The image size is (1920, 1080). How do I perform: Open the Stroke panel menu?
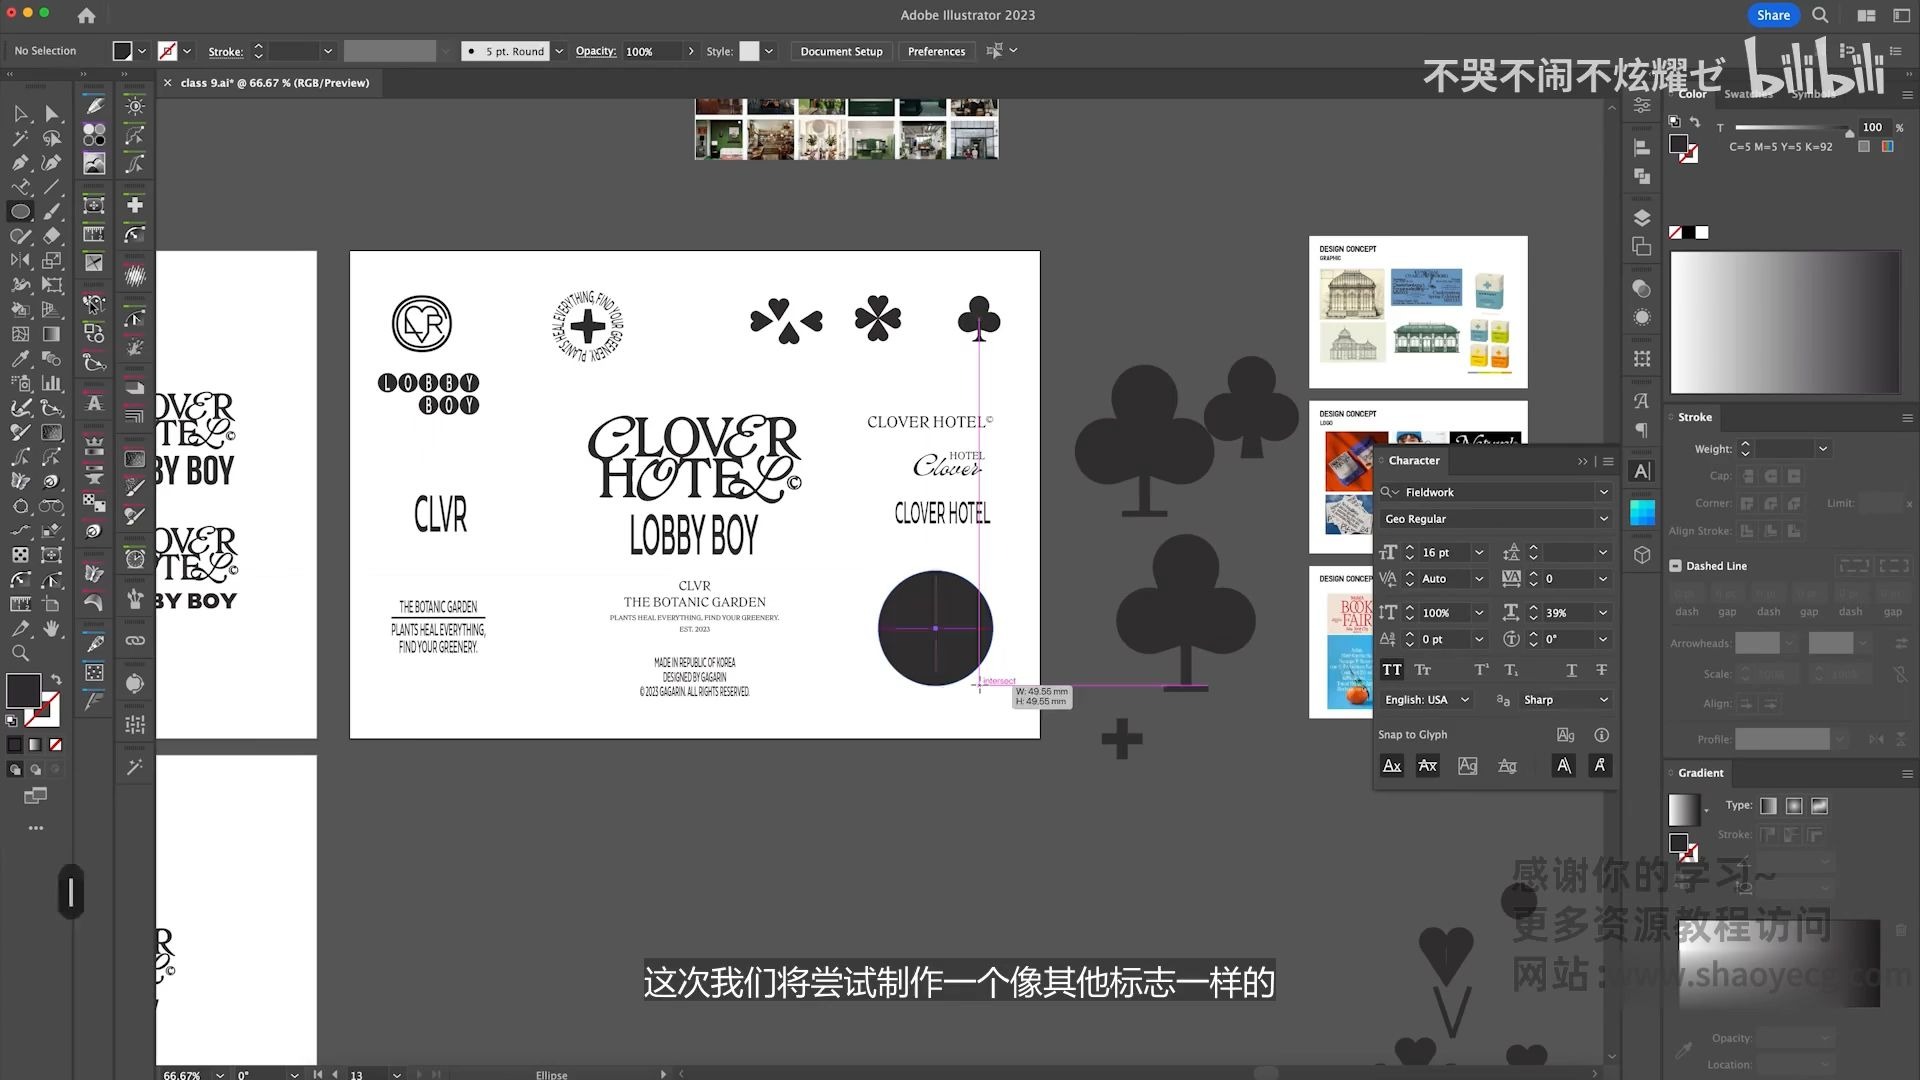point(1907,418)
